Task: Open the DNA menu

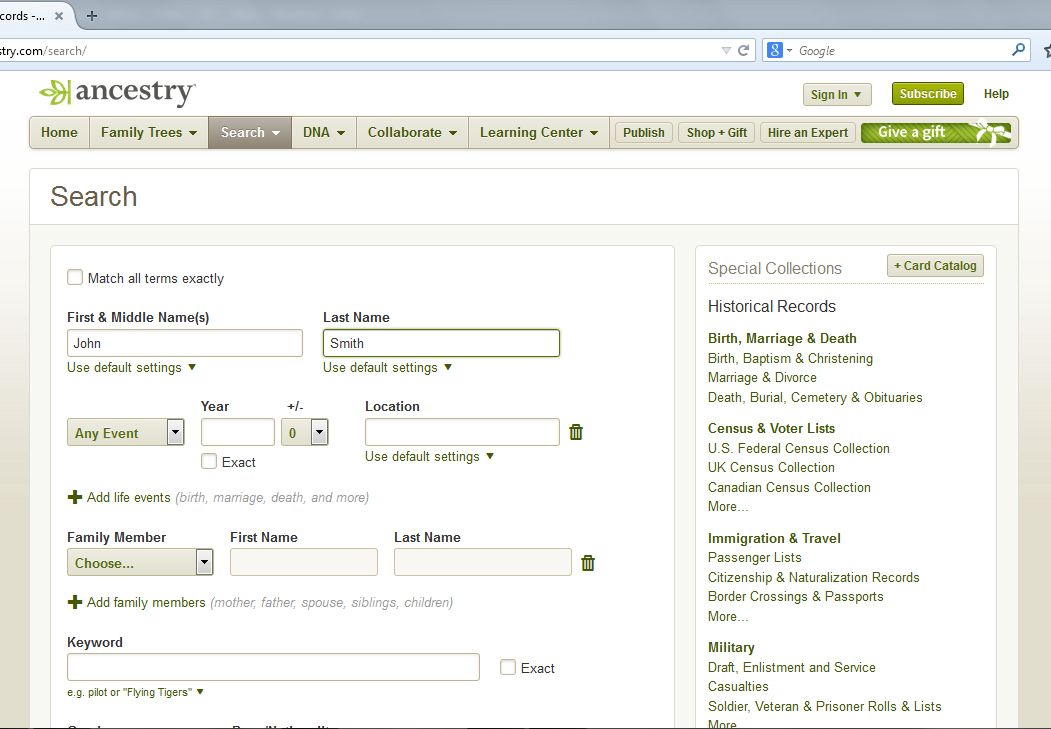Action: click(324, 133)
